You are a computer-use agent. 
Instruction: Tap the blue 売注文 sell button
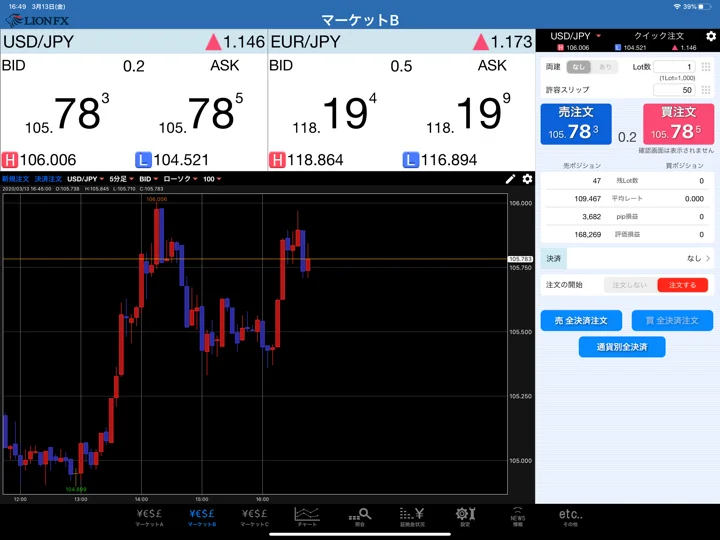coord(576,124)
